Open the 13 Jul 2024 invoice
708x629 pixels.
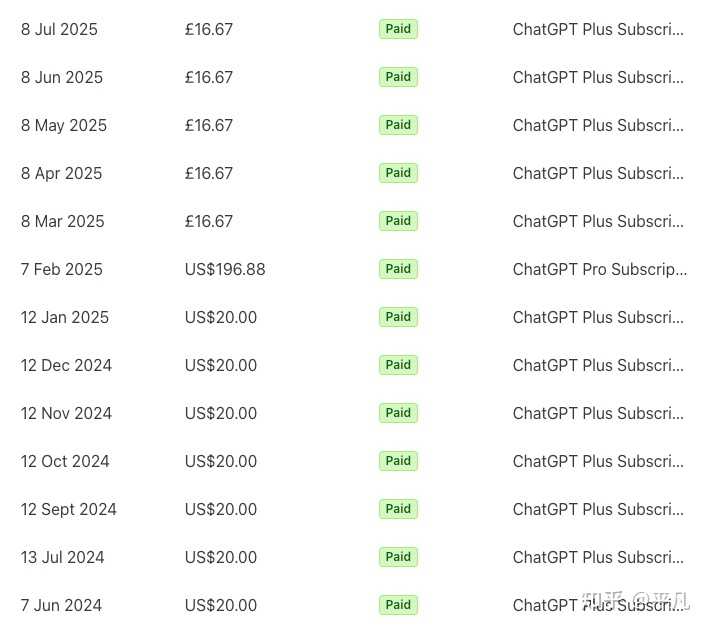click(62, 557)
